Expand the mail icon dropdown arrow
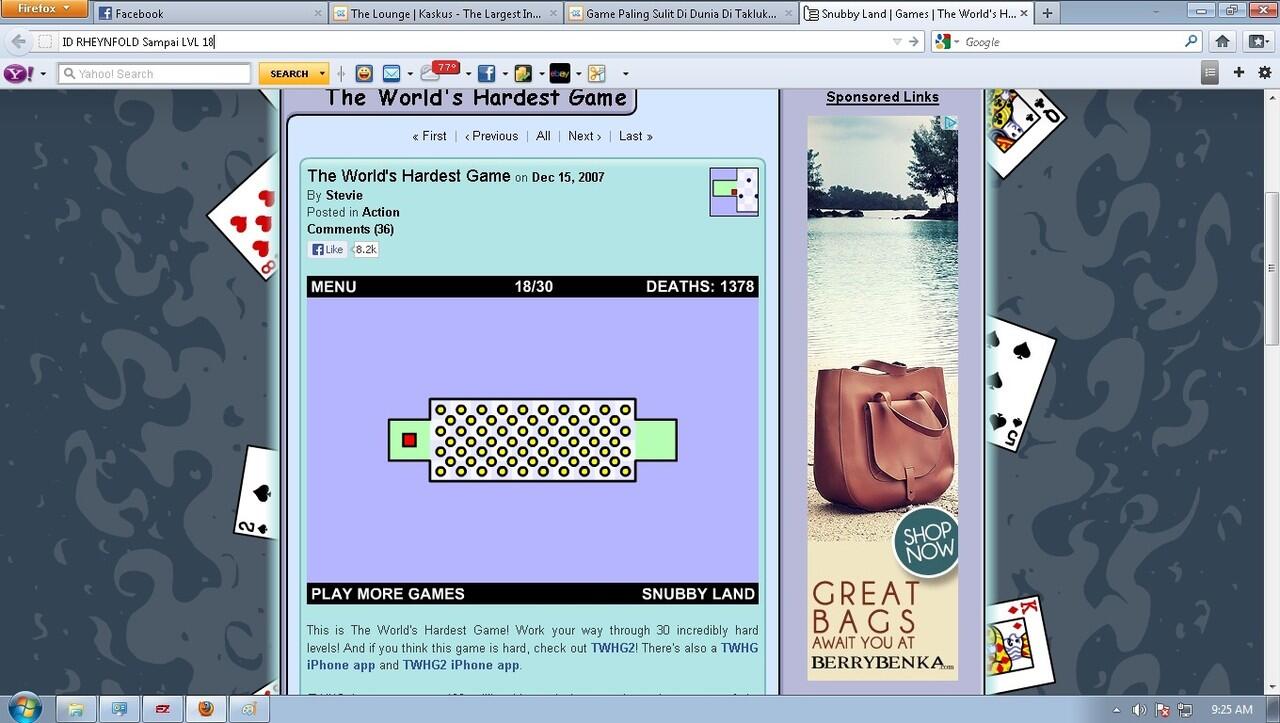Viewport: 1280px width, 723px height. 410,74
